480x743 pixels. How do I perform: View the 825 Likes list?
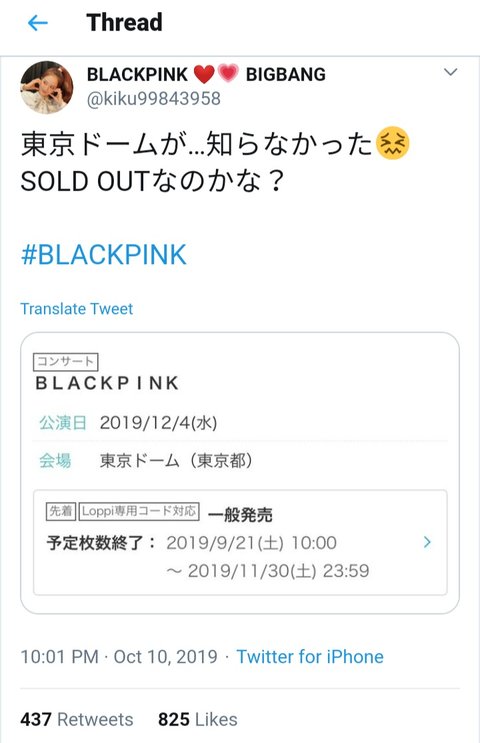pyautogui.click(x=198, y=719)
